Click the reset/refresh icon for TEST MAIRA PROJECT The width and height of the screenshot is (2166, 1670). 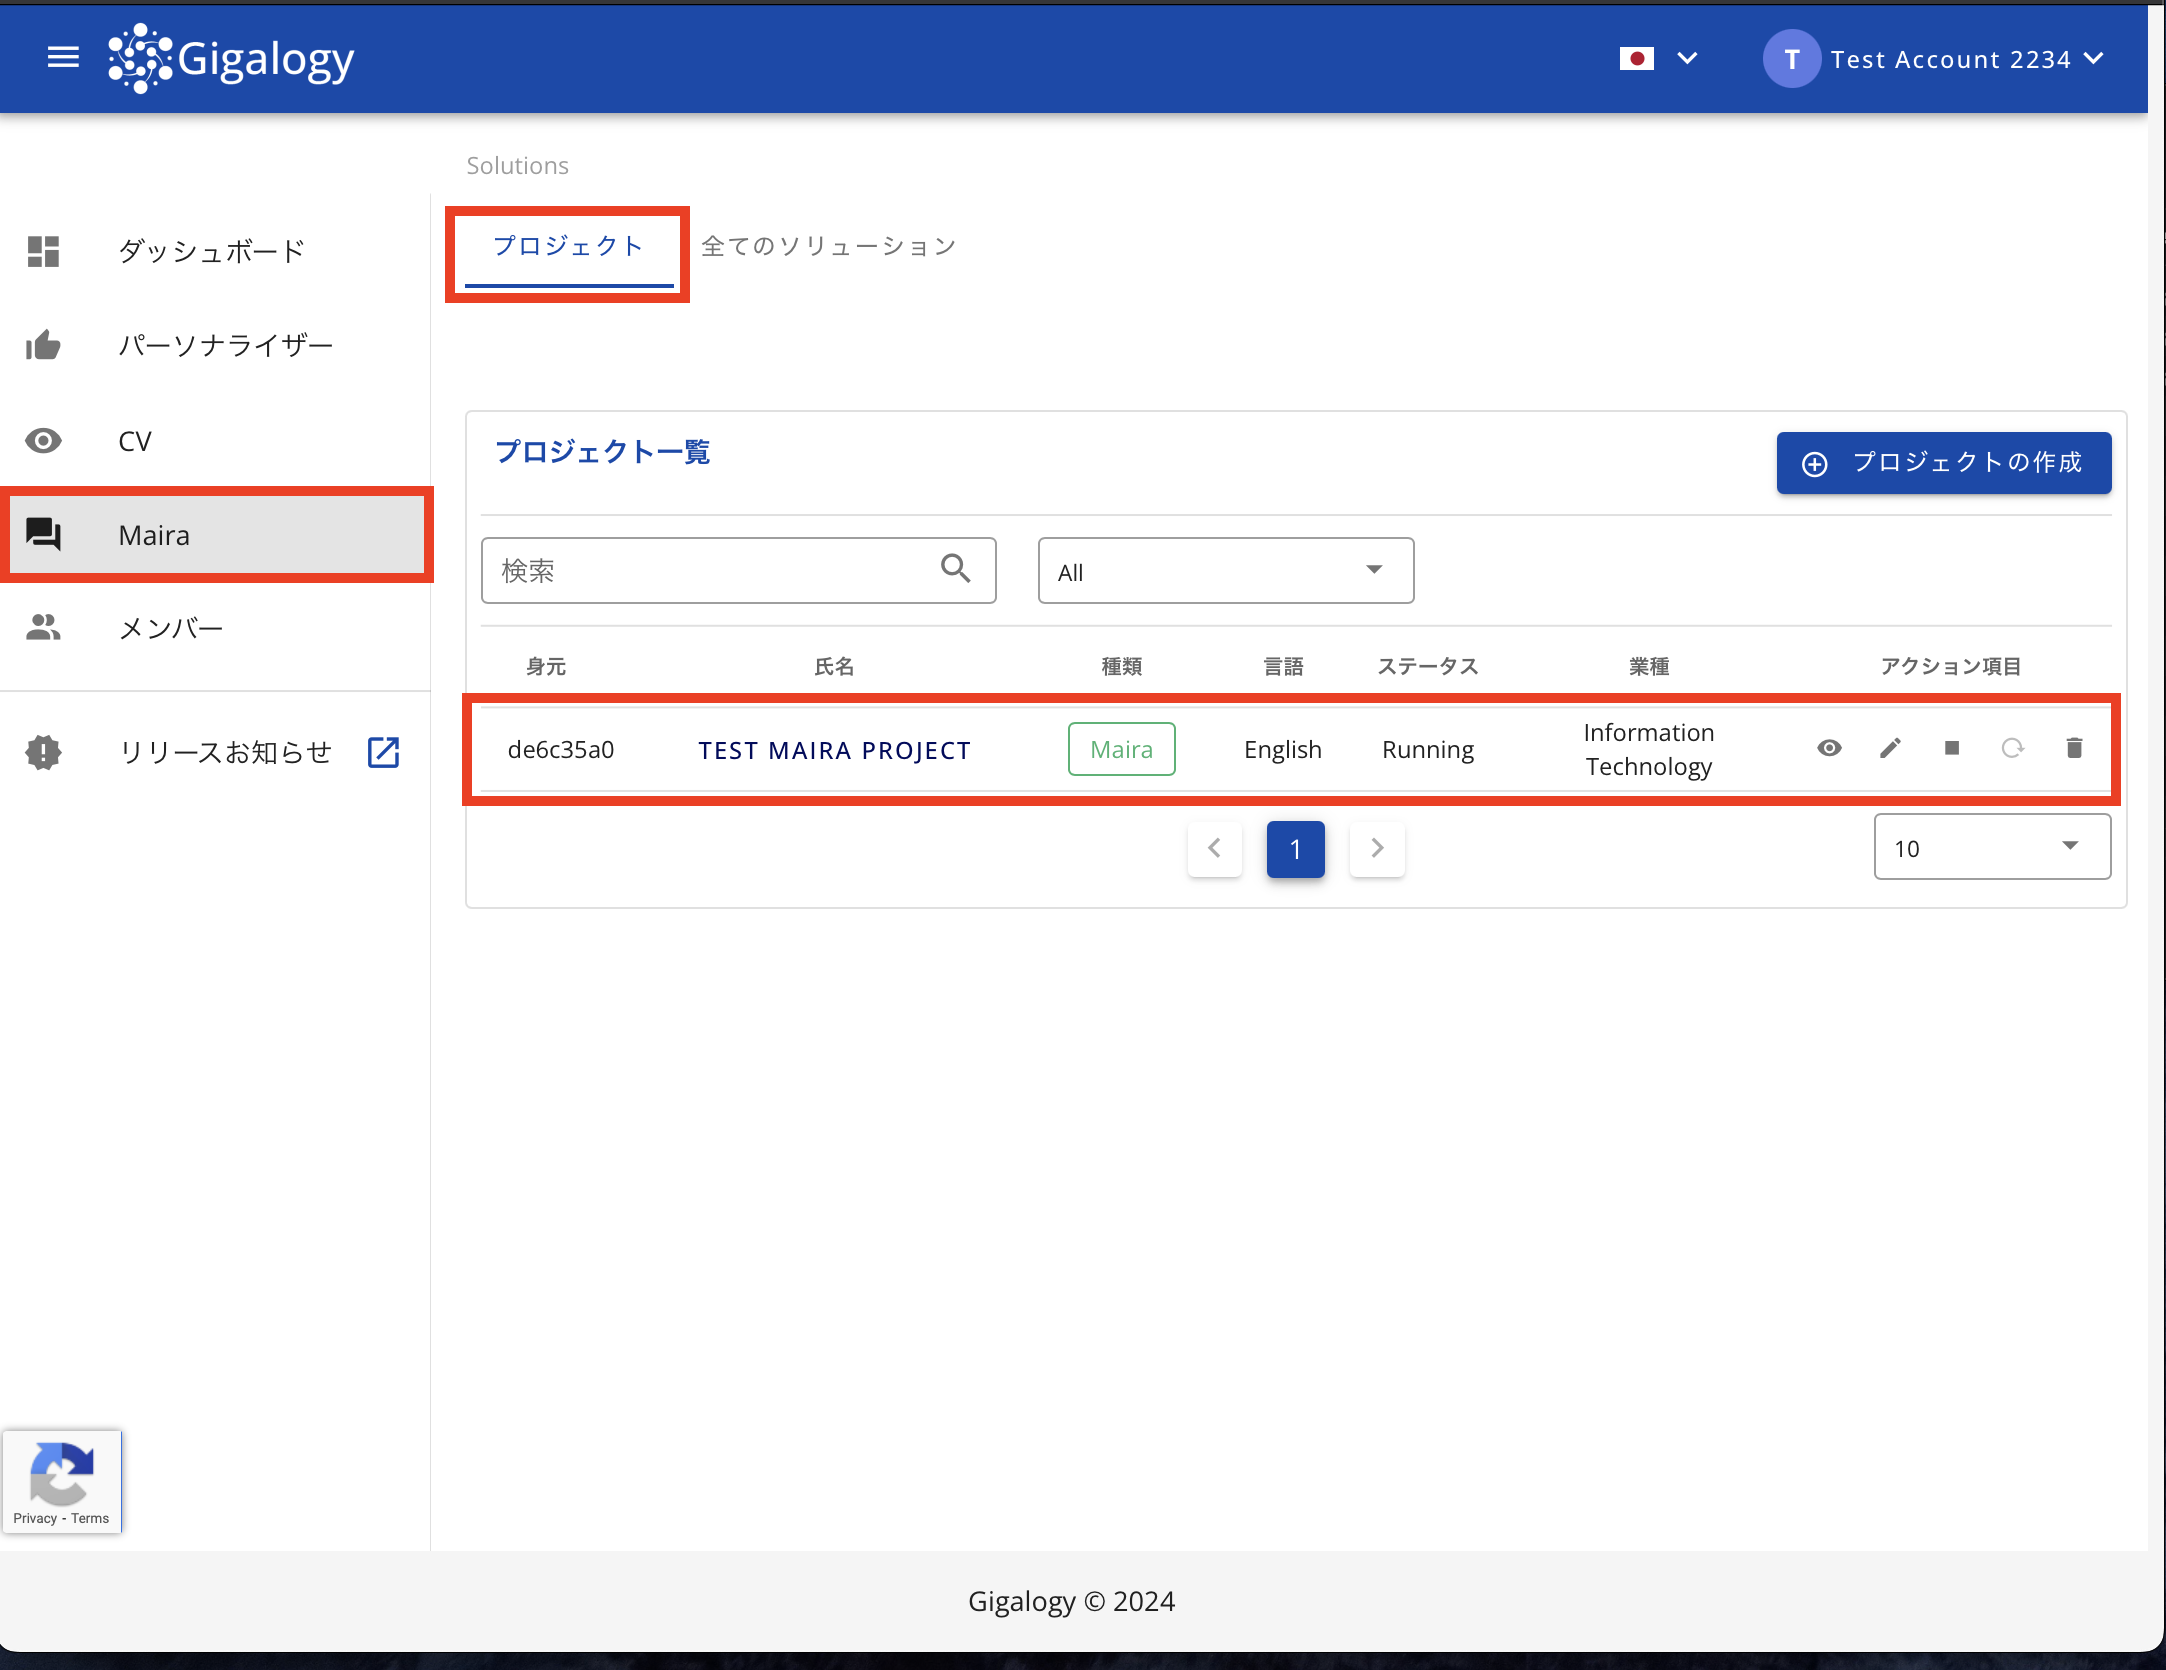click(x=2010, y=749)
